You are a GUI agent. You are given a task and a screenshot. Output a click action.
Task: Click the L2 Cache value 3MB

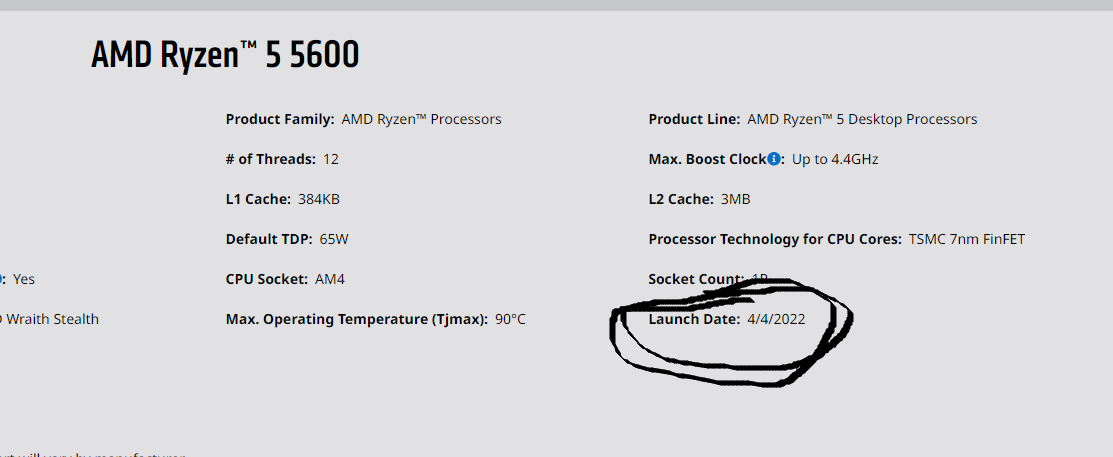[x=735, y=199]
